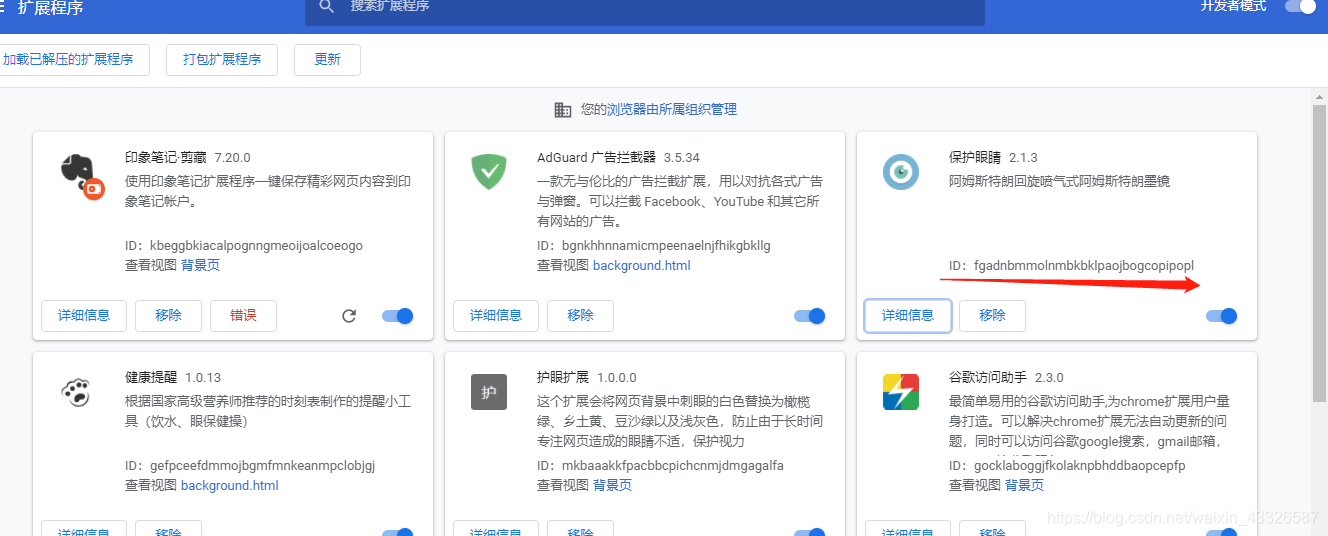The image size is (1328, 536).
Task: Click the 保护眼睛 eye icon
Action: pos(901,172)
